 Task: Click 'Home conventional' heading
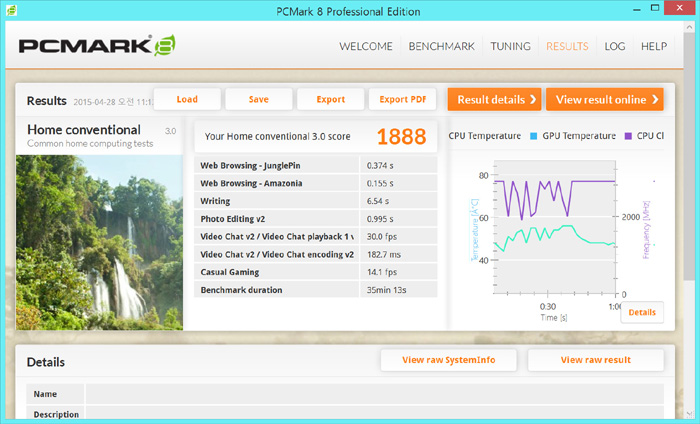coord(84,130)
